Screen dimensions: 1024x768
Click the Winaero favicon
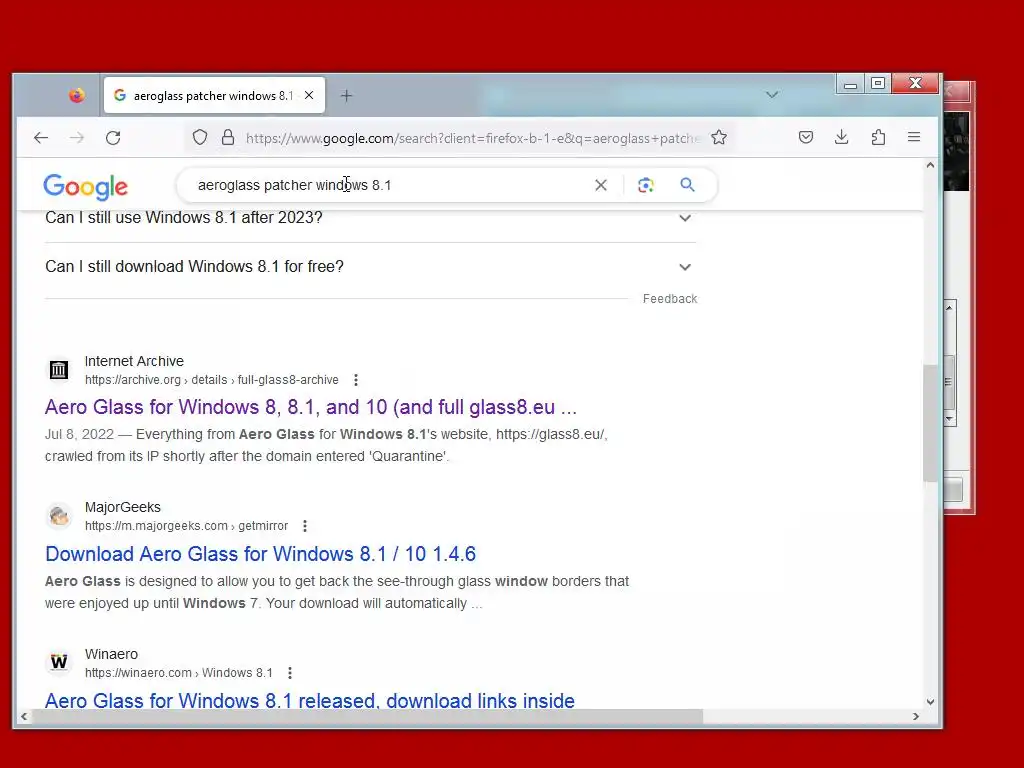(59, 662)
